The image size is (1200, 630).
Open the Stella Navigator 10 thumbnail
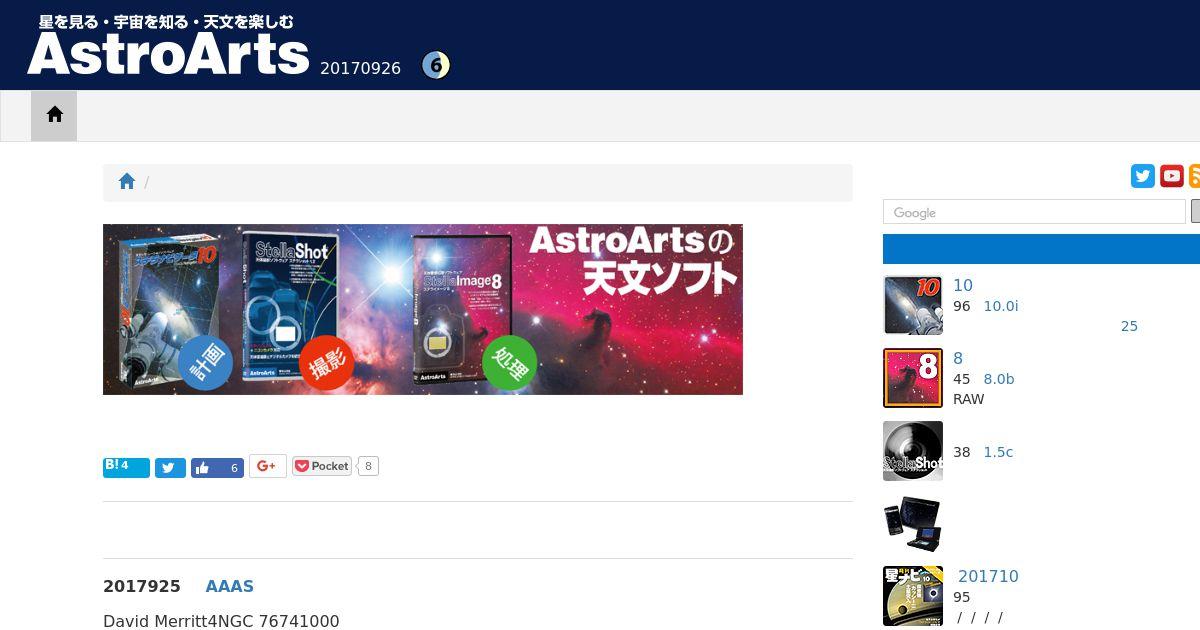point(913,305)
